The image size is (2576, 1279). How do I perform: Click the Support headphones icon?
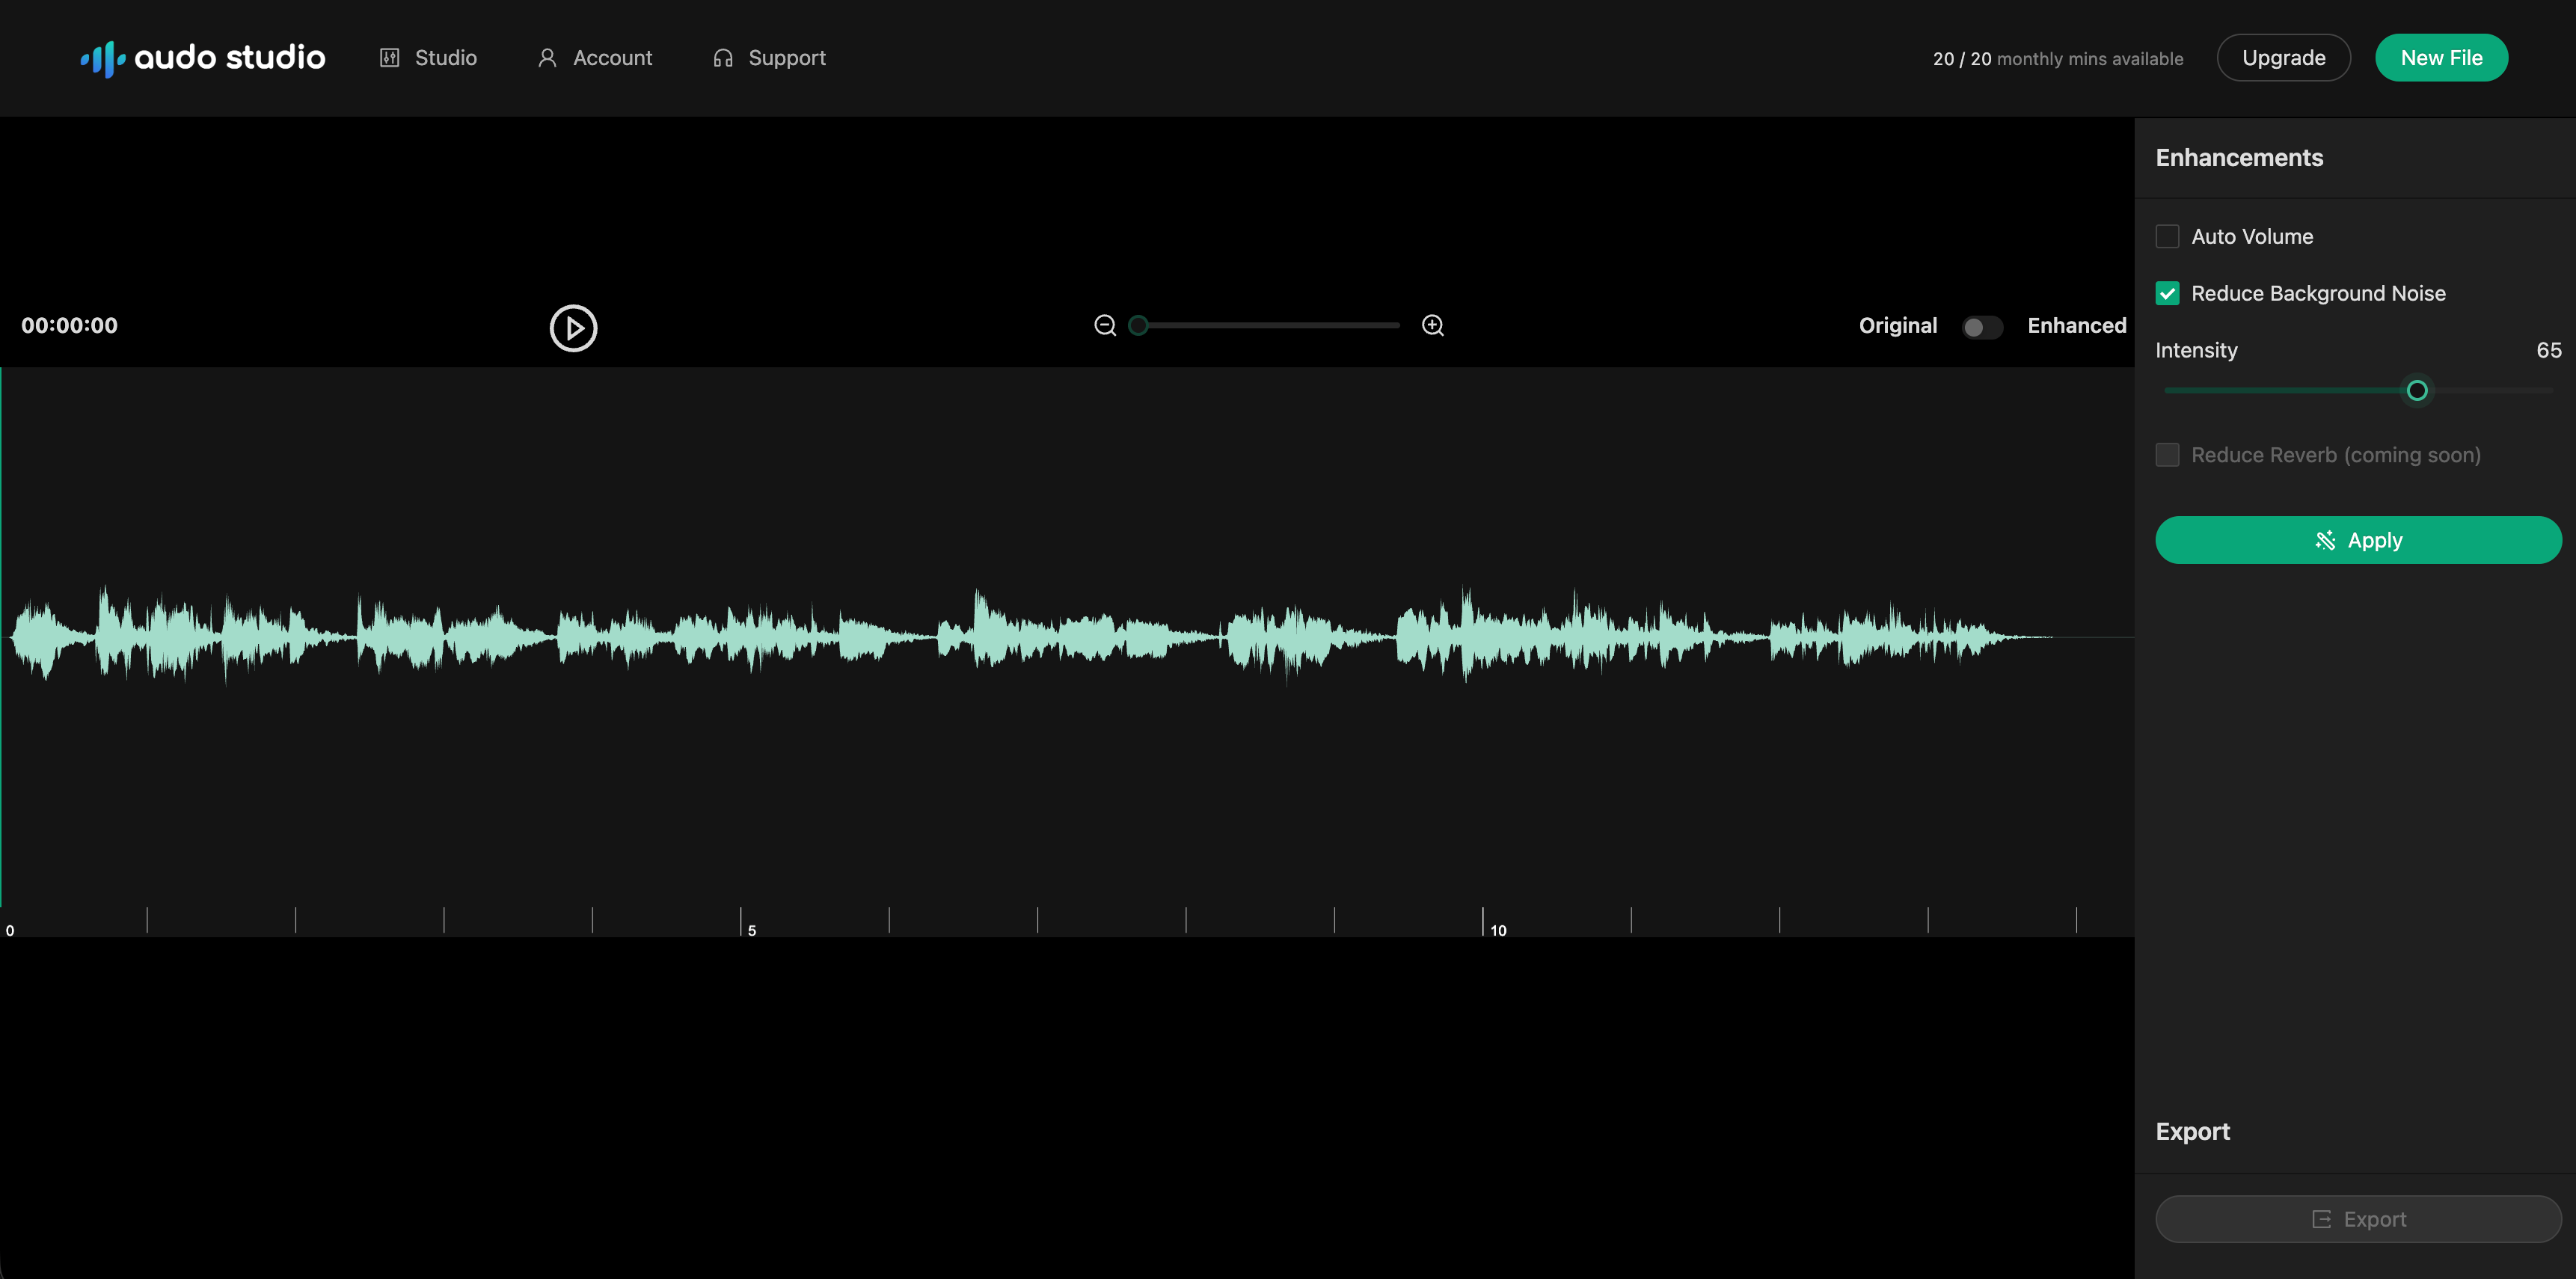point(722,58)
